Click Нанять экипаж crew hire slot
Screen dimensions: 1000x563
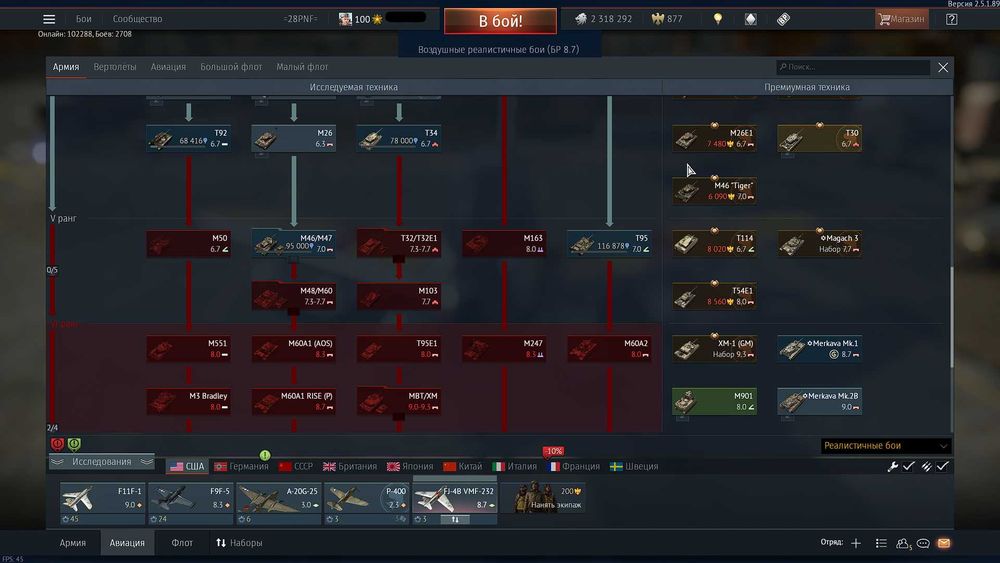[x=543, y=499]
